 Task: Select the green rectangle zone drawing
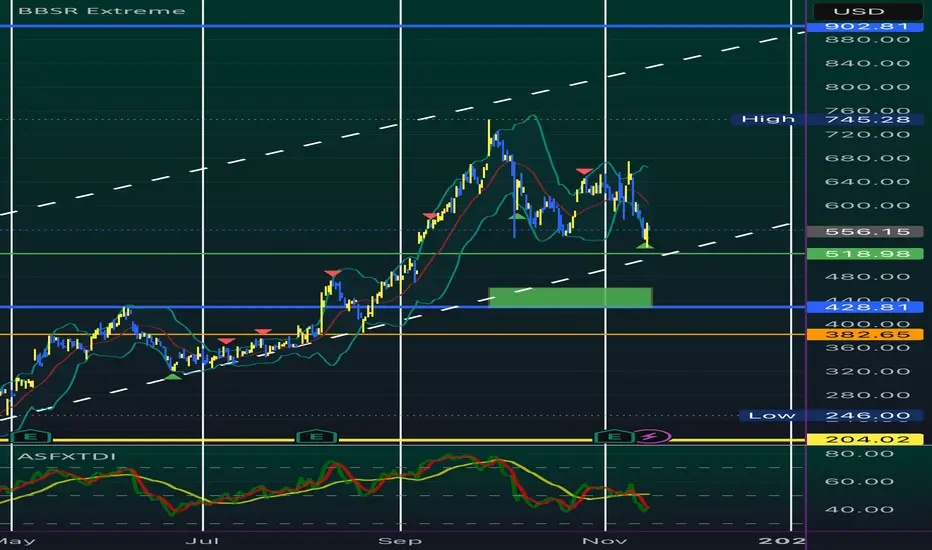point(570,297)
